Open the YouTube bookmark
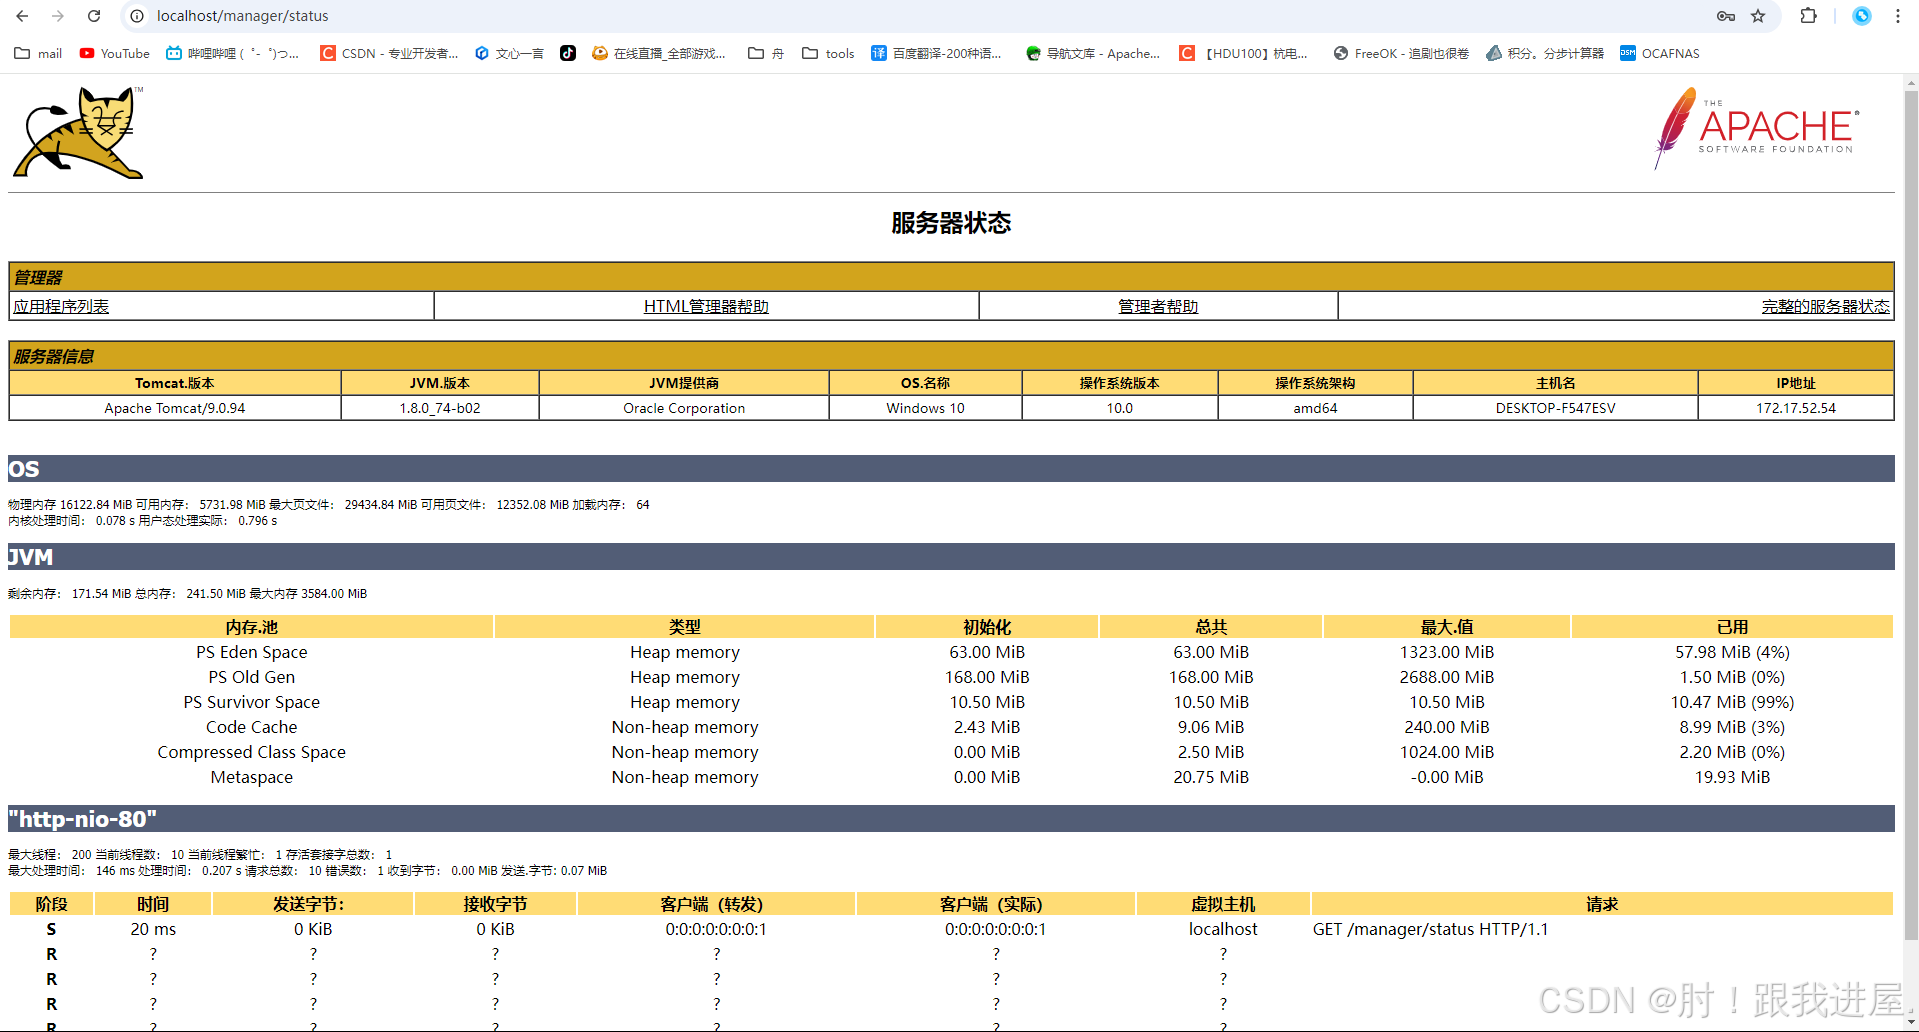1919x1032 pixels. pyautogui.click(x=113, y=53)
